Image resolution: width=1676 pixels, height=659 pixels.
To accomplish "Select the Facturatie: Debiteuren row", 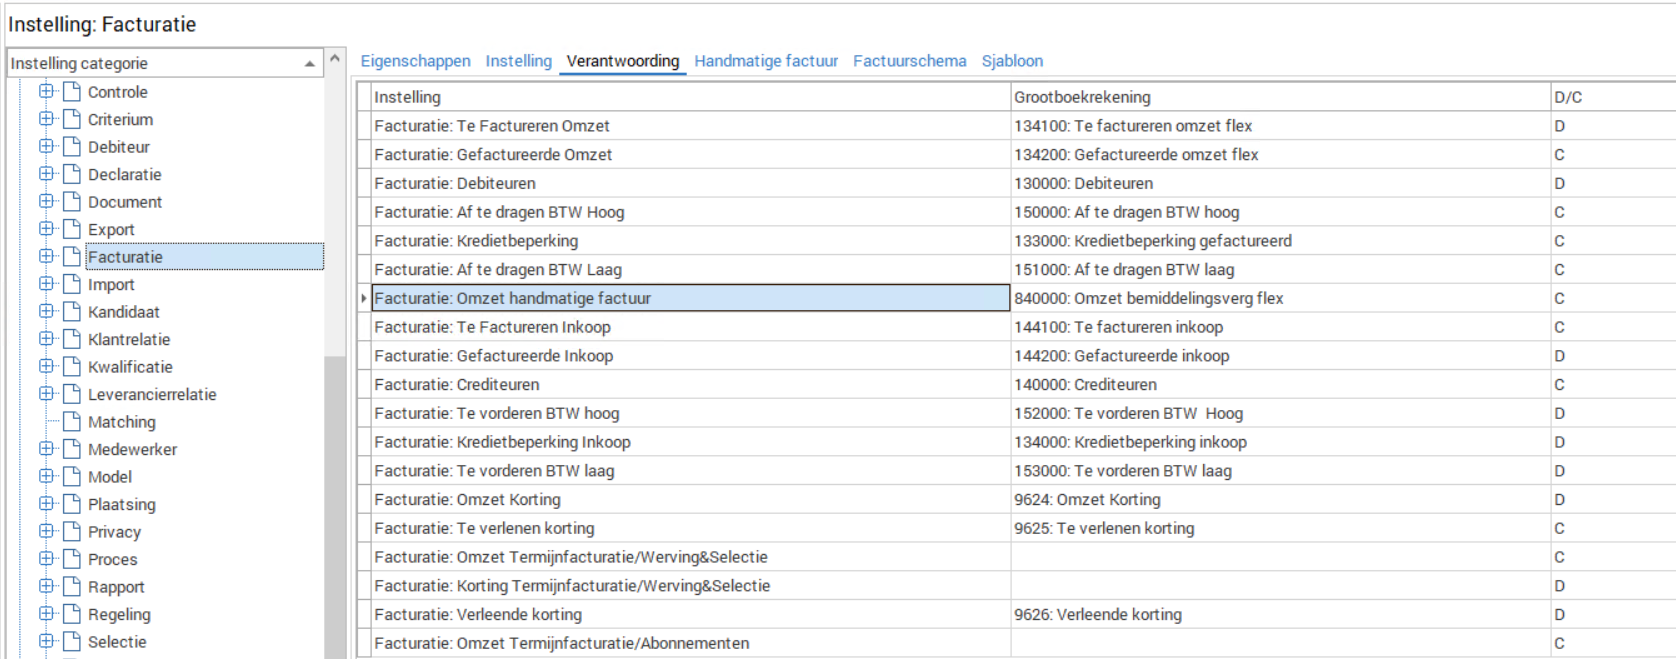I will pos(455,184).
